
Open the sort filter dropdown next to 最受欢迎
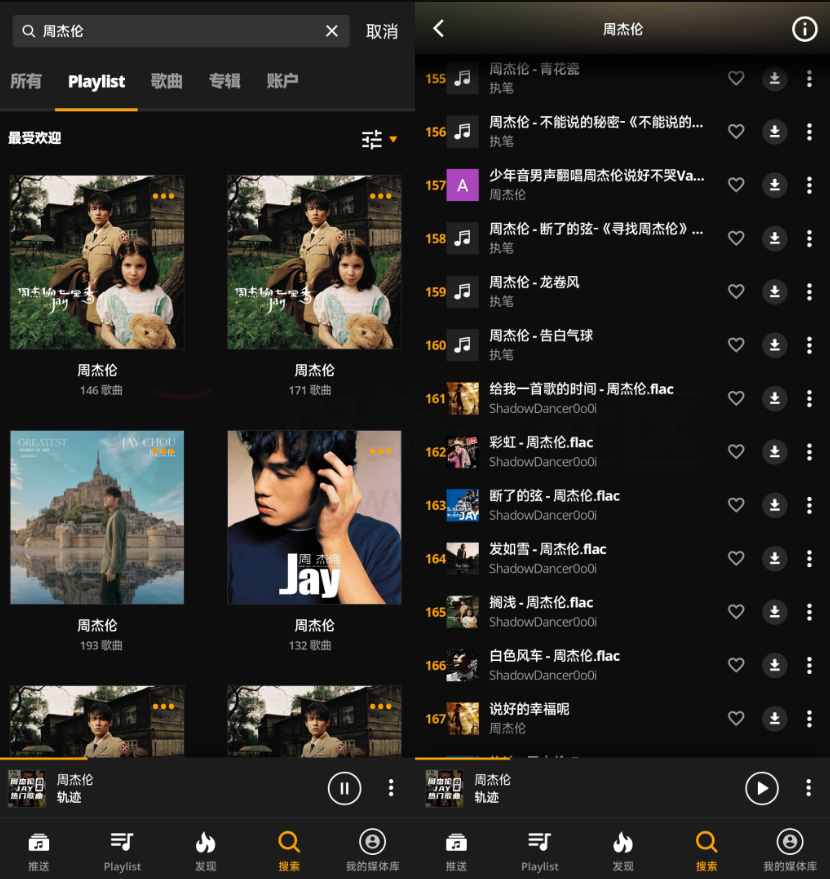tap(379, 139)
